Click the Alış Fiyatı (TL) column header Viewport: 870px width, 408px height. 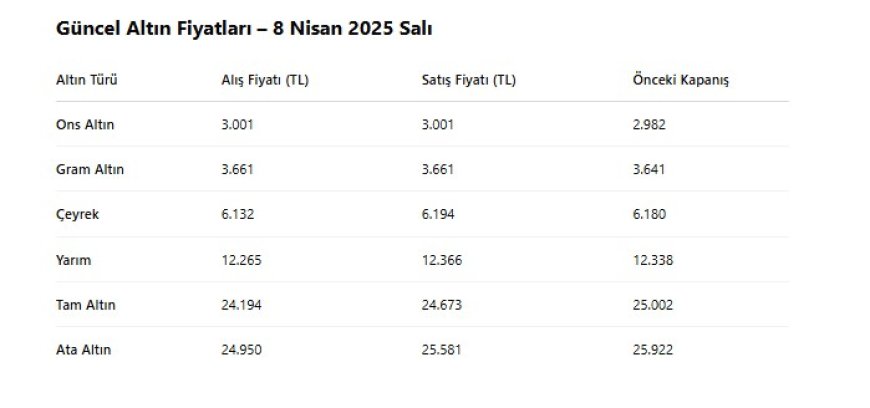pos(265,80)
